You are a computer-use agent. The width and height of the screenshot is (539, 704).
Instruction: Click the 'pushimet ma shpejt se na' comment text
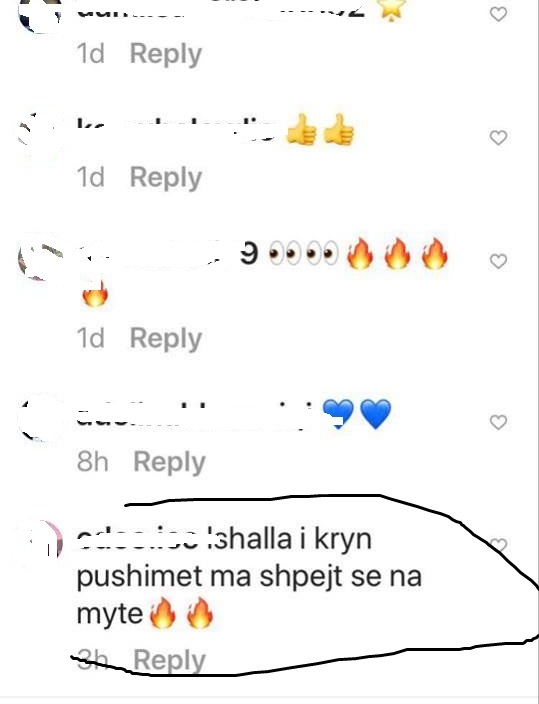[x=249, y=576]
